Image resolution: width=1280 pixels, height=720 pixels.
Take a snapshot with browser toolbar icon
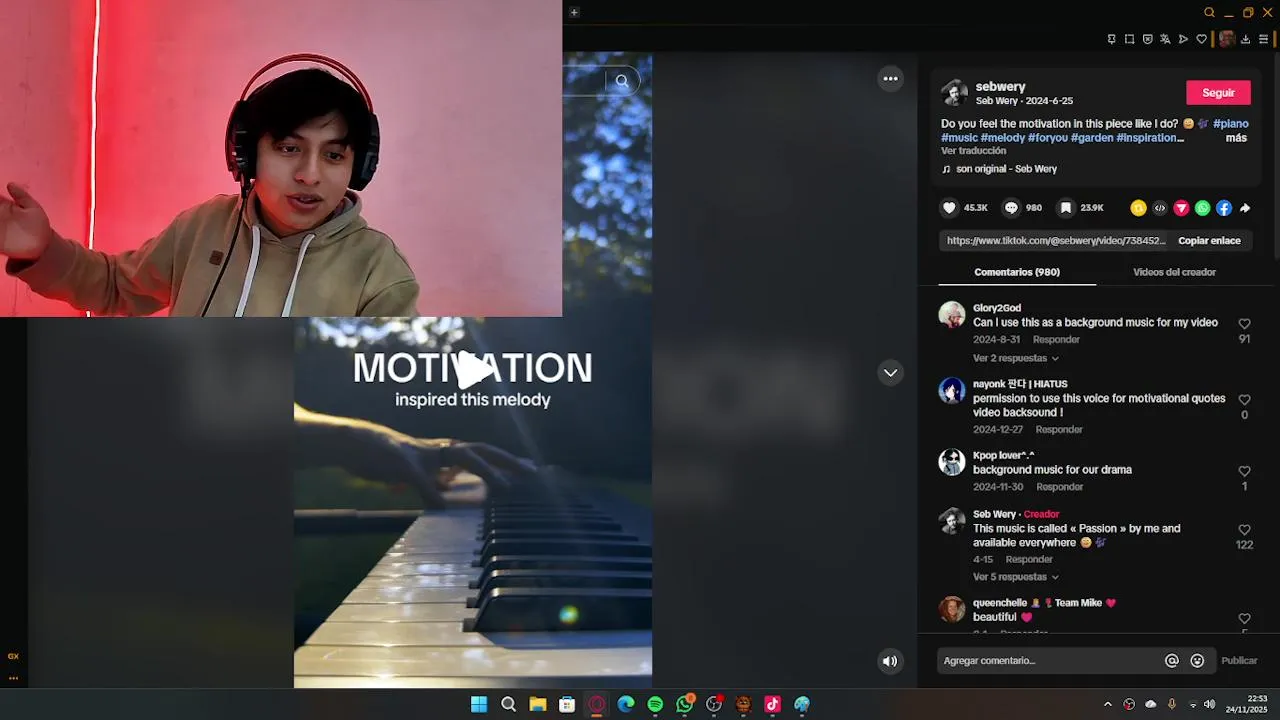1129,39
